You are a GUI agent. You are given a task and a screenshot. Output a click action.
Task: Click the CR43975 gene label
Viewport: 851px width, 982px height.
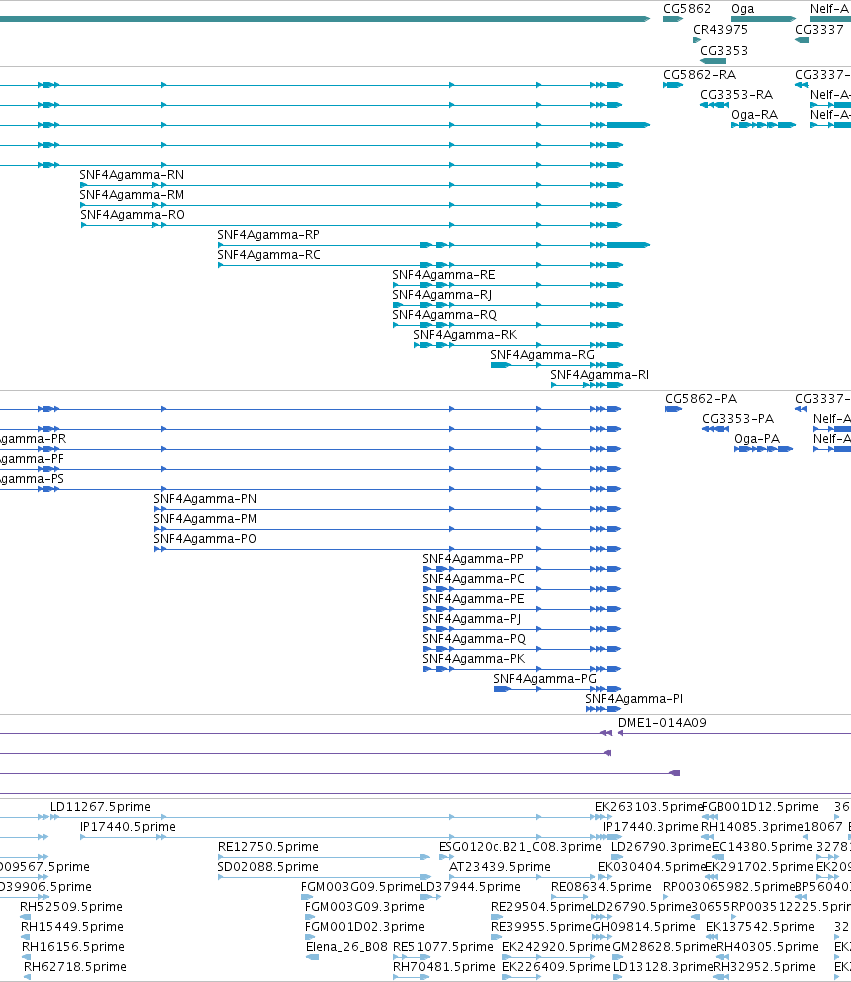pos(720,29)
